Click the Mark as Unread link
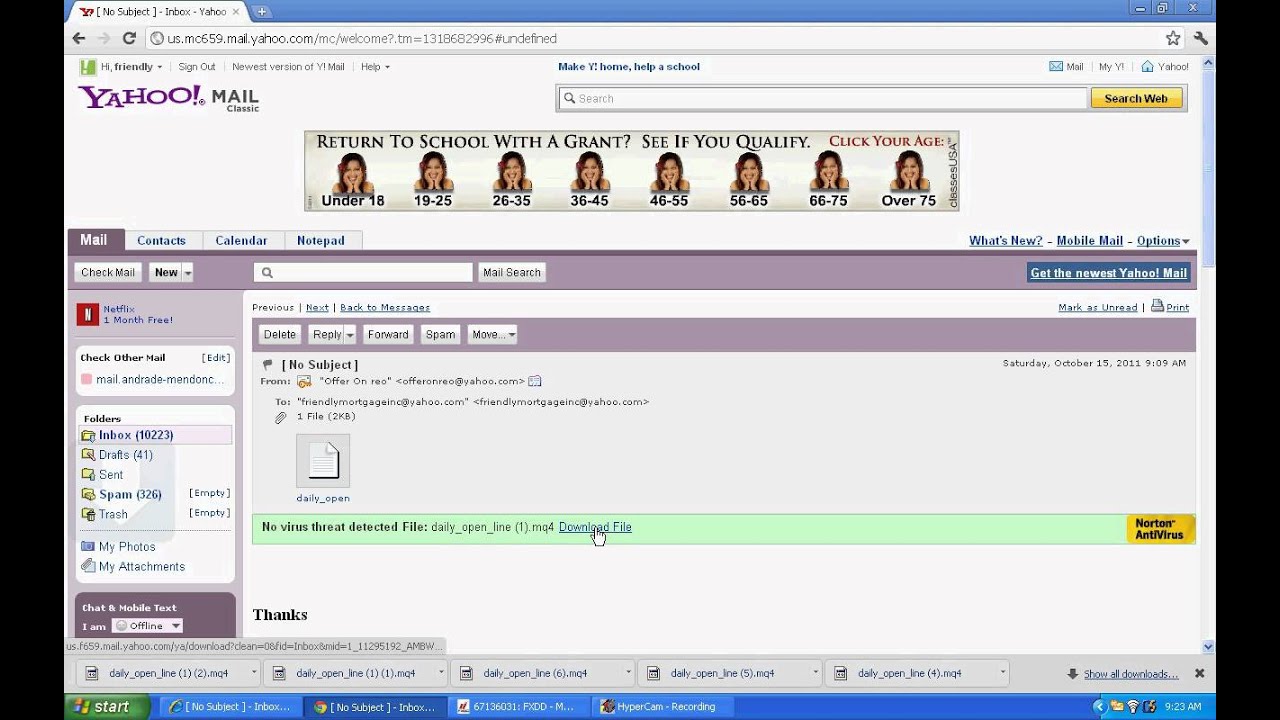Image resolution: width=1280 pixels, height=720 pixels. [x=1098, y=307]
